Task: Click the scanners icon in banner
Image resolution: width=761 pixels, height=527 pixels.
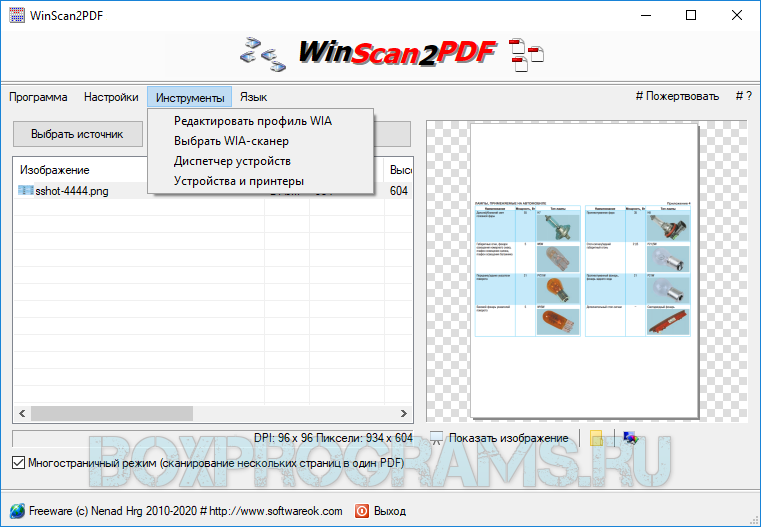Action: pos(263,53)
